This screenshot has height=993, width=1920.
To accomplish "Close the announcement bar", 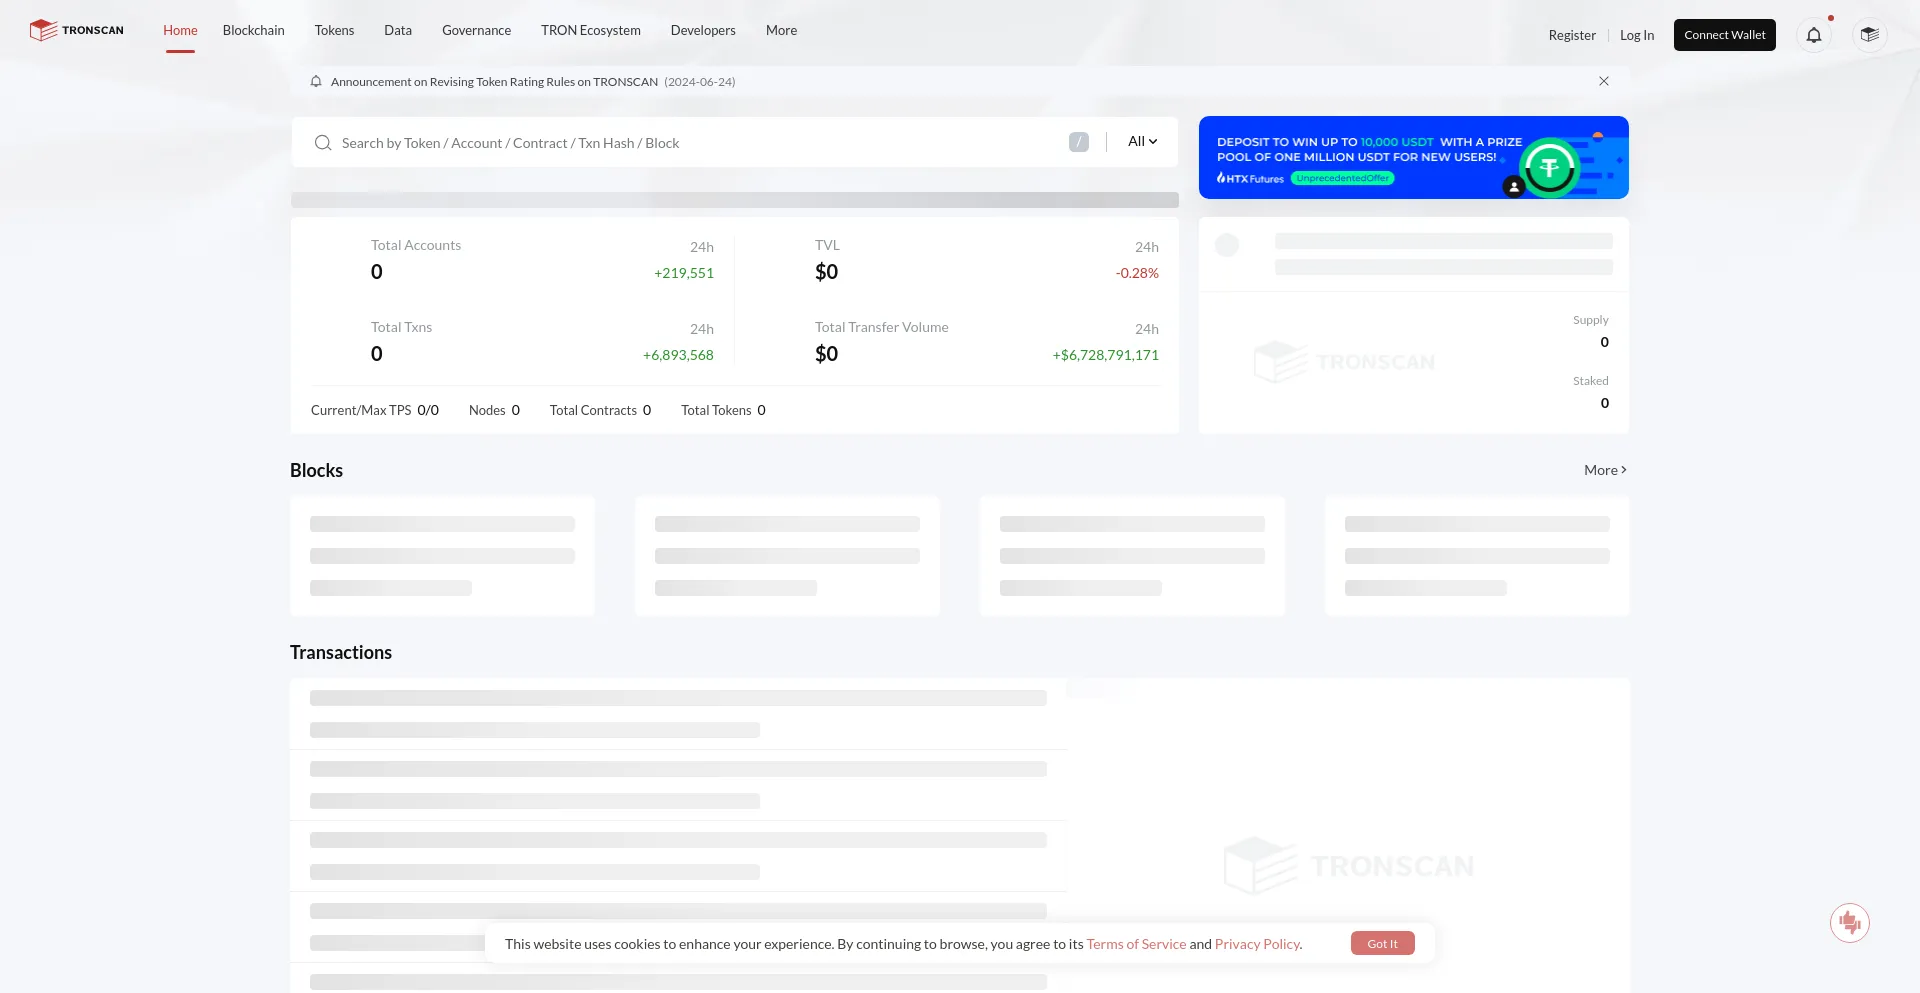I will click(x=1604, y=81).
